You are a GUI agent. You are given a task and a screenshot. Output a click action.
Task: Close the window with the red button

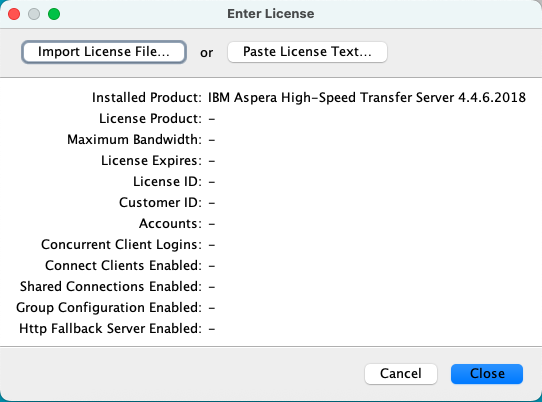14,14
